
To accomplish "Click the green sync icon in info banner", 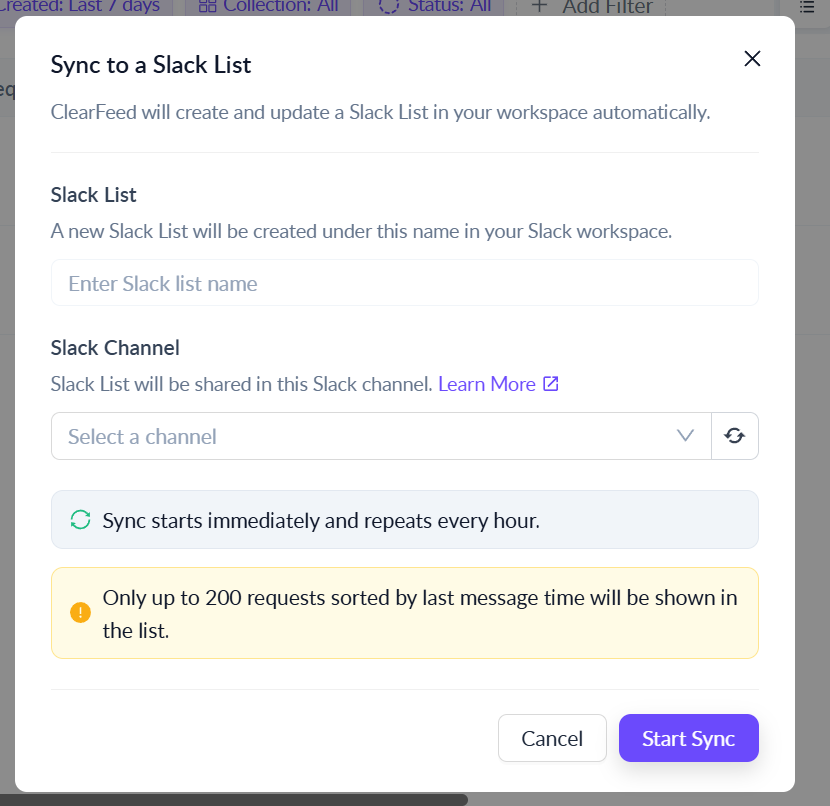I will 80,520.
